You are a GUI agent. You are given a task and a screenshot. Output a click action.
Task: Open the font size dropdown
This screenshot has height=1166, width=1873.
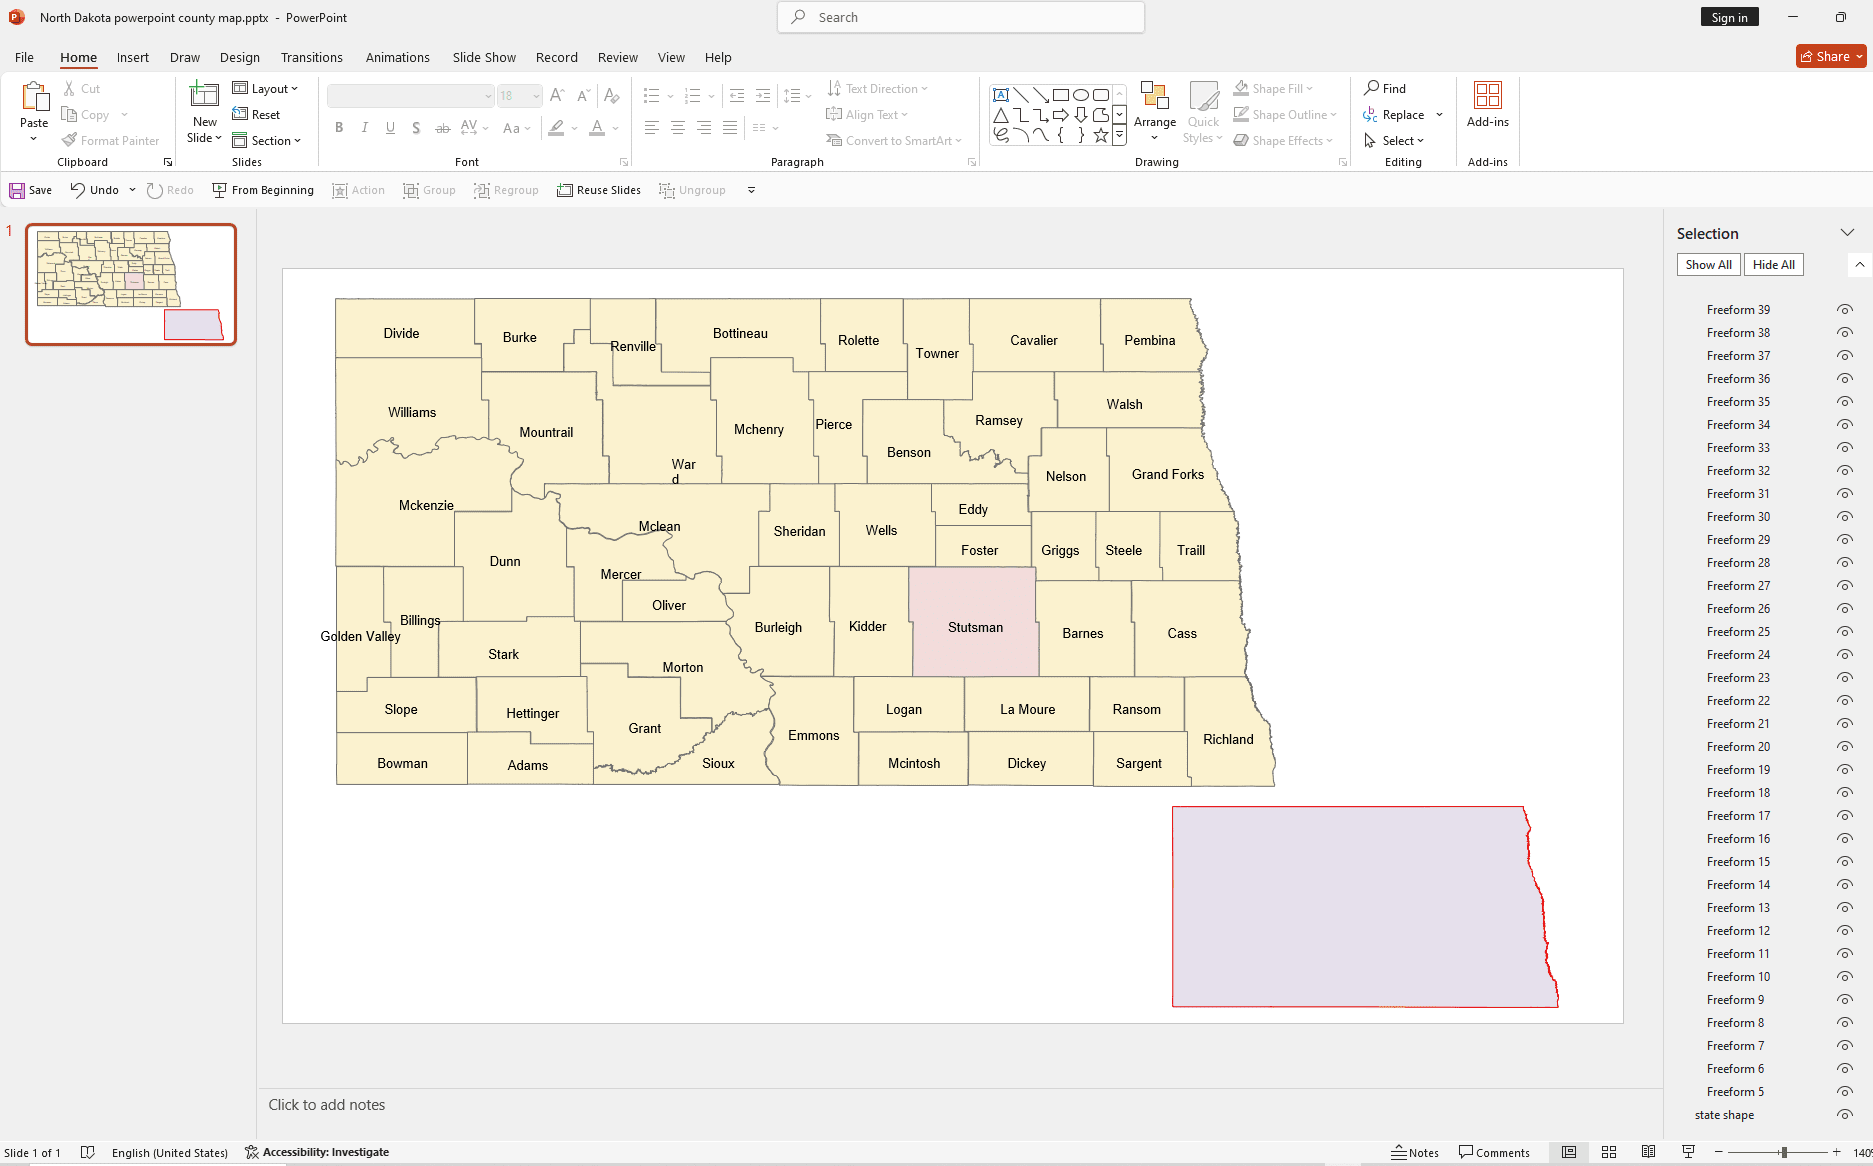point(536,96)
